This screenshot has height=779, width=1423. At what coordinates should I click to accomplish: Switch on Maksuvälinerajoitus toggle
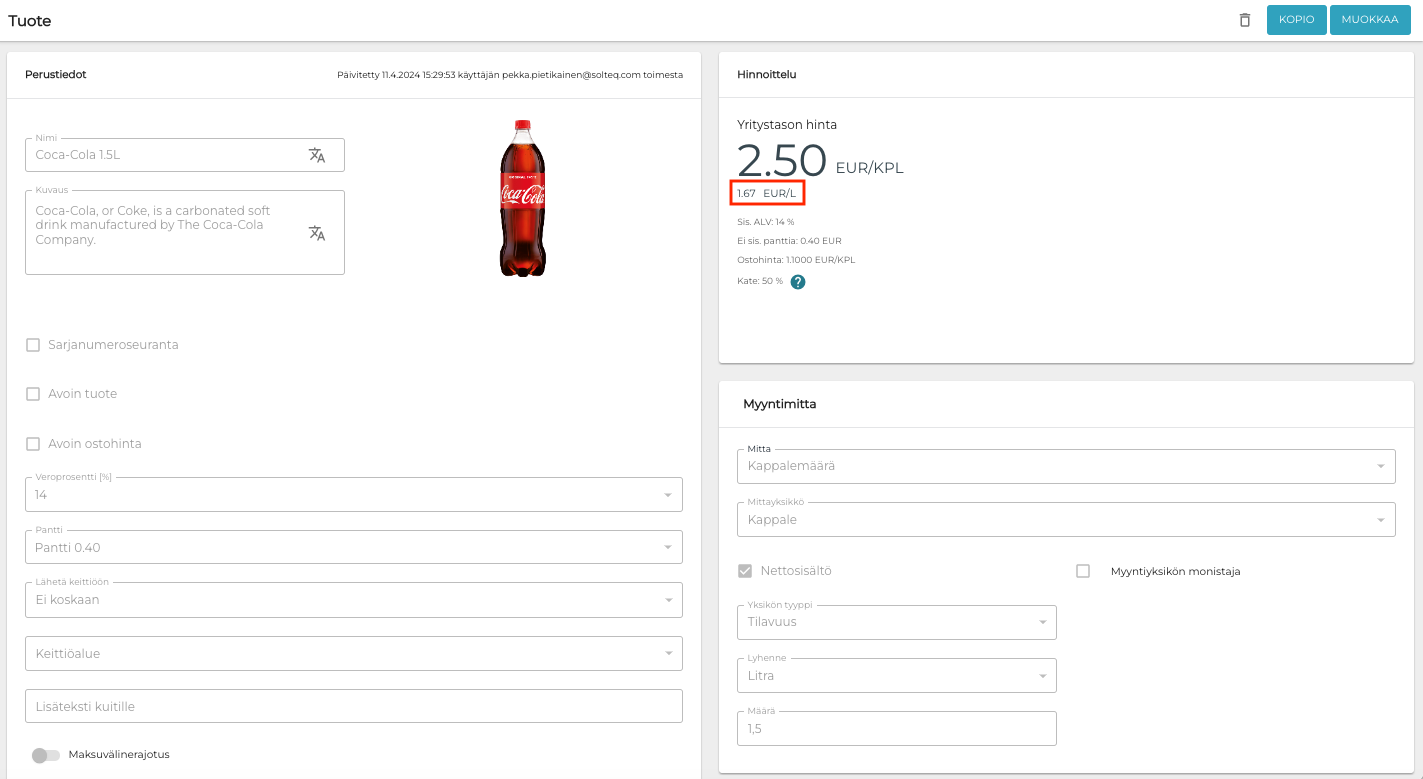coord(45,755)
